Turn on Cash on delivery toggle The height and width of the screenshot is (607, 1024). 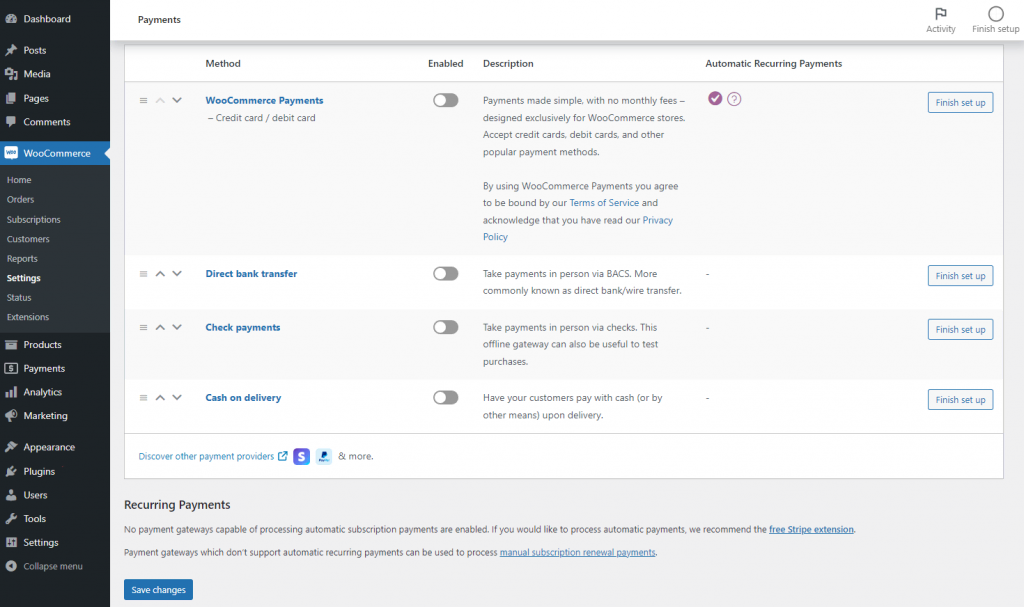445,398
